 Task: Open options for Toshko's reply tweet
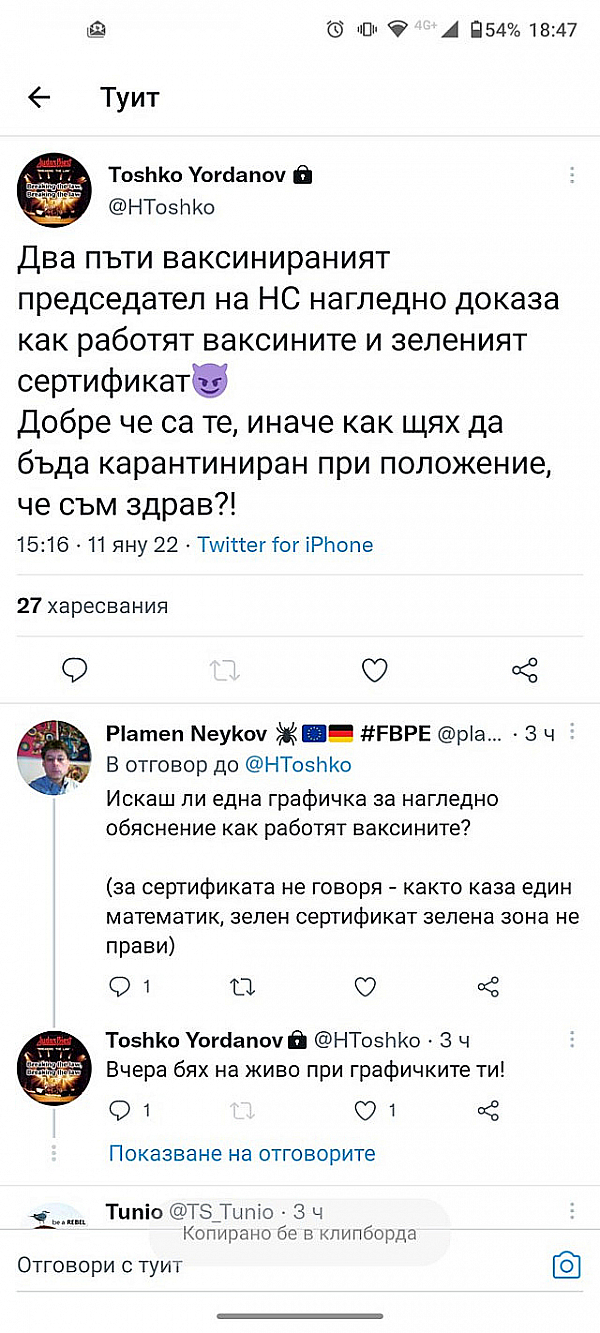(x=572, y=1040)
